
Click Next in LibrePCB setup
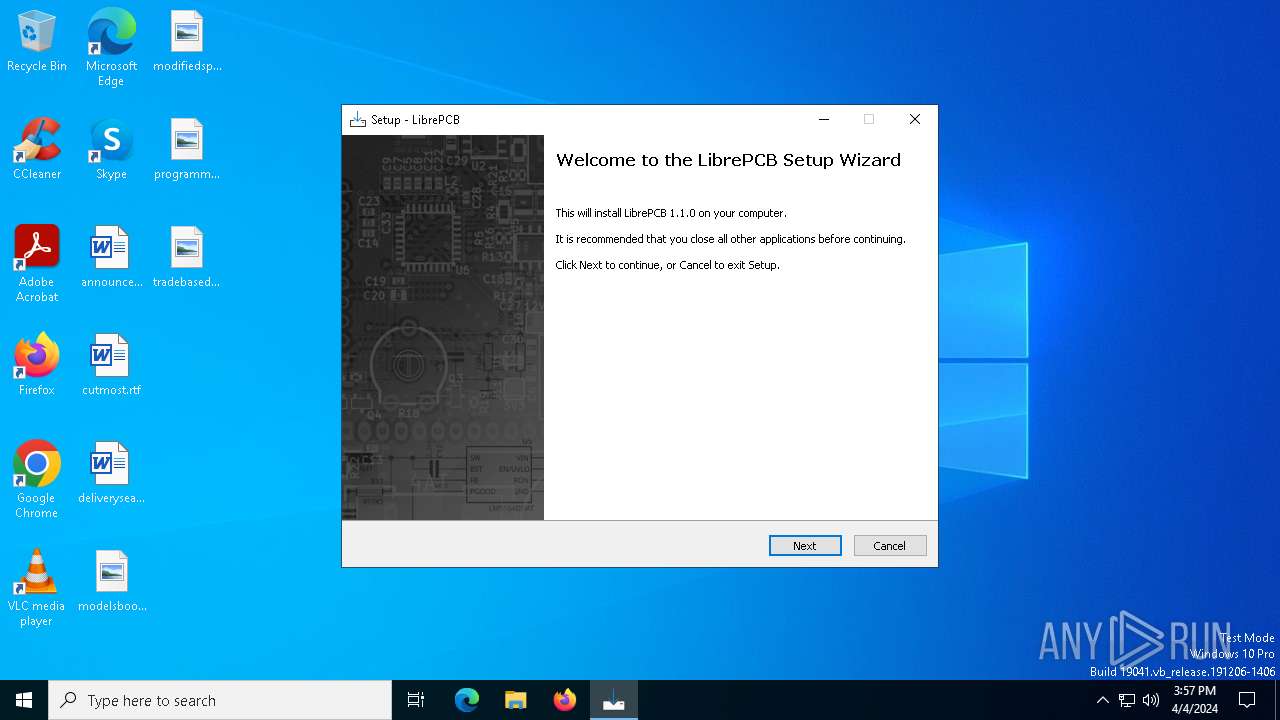tap(805, 545)
